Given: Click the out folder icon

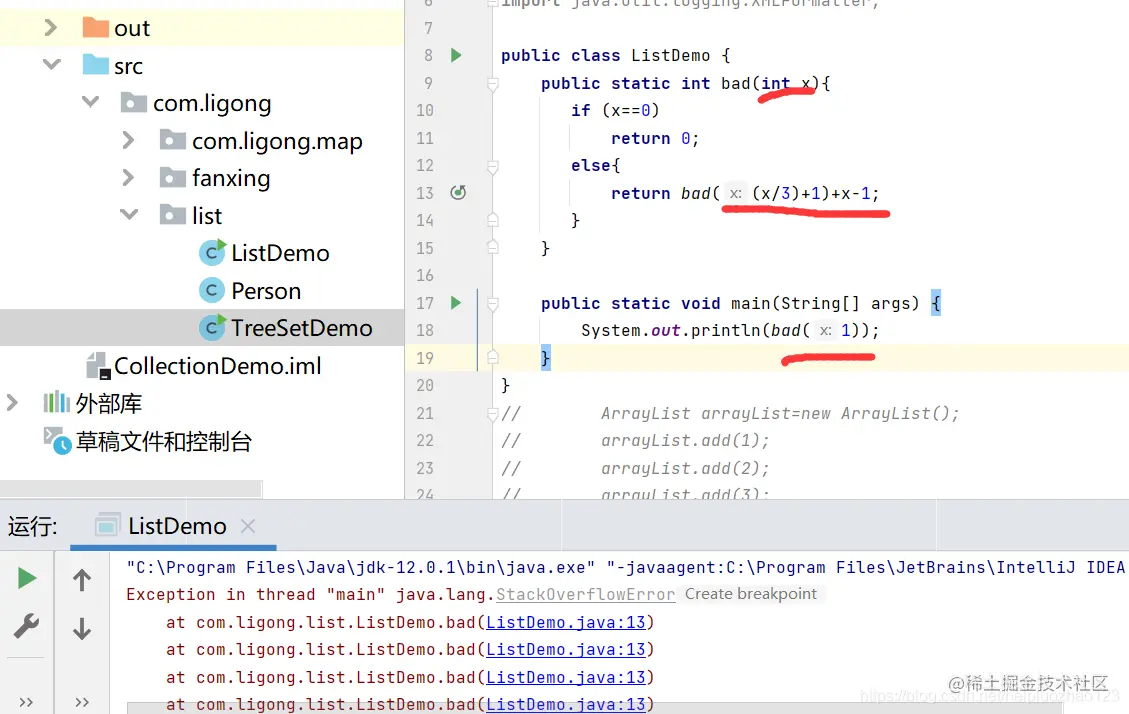Looking at the screenshot, I should coord(95,27).
